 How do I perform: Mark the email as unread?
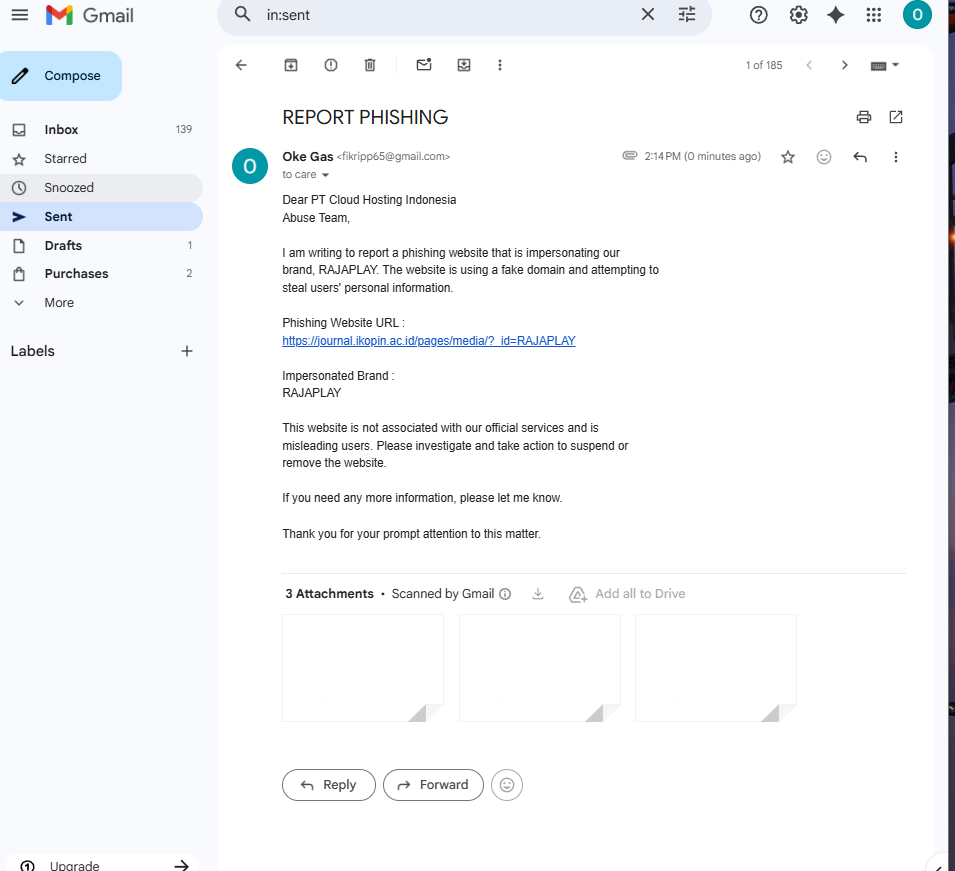tap(424, 65)
